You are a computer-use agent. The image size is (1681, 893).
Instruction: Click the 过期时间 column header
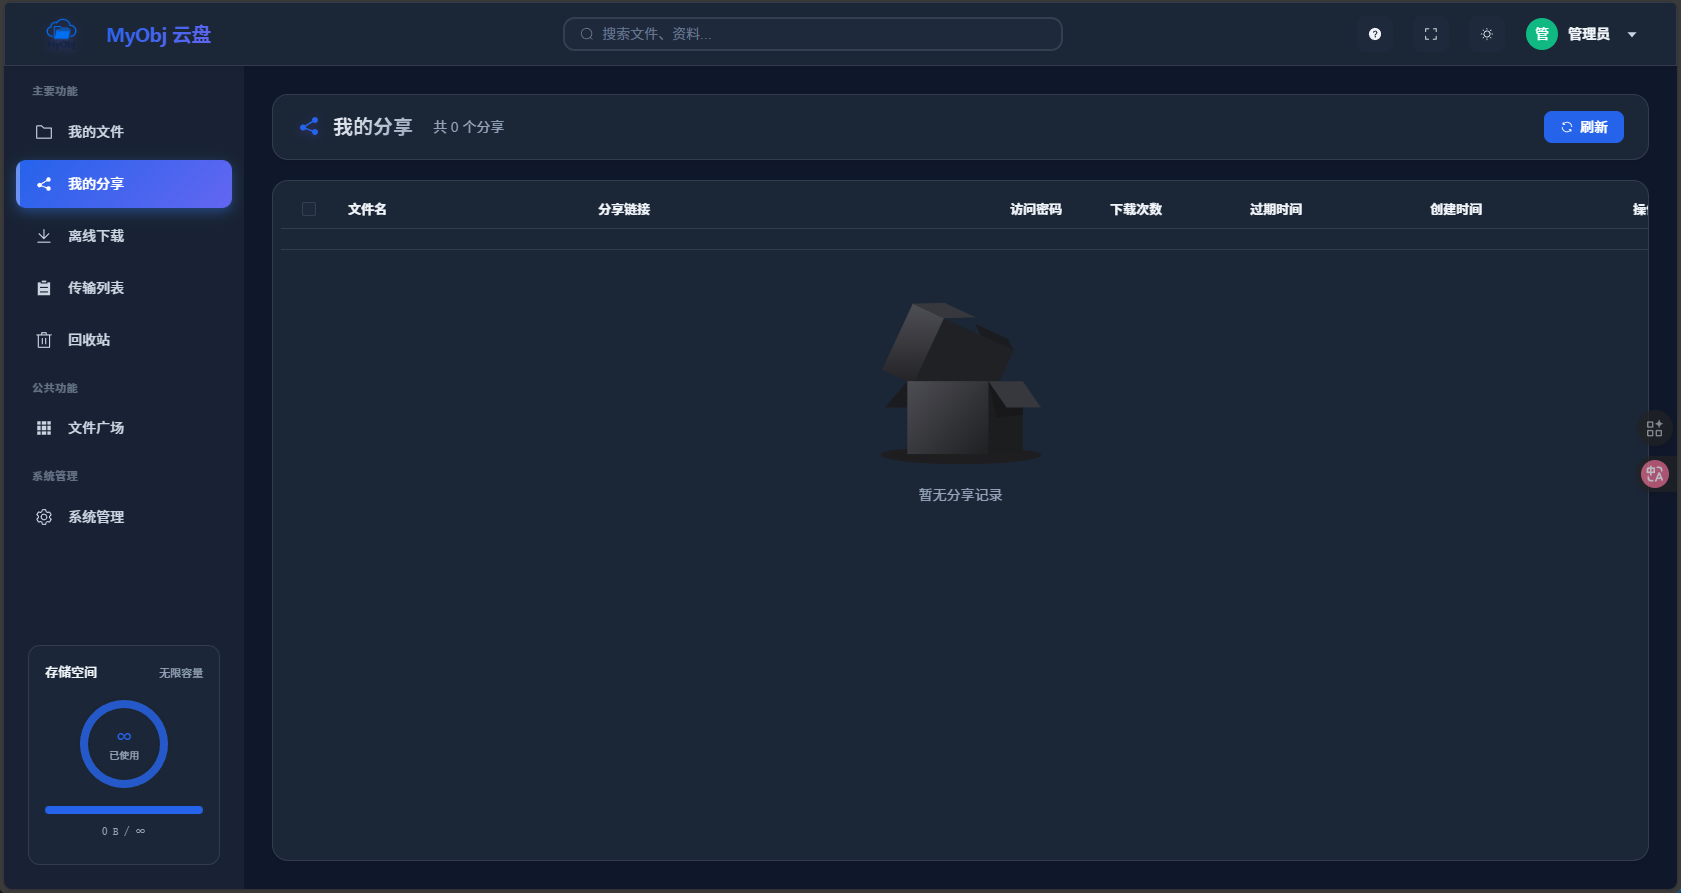tap(1275, 209)
